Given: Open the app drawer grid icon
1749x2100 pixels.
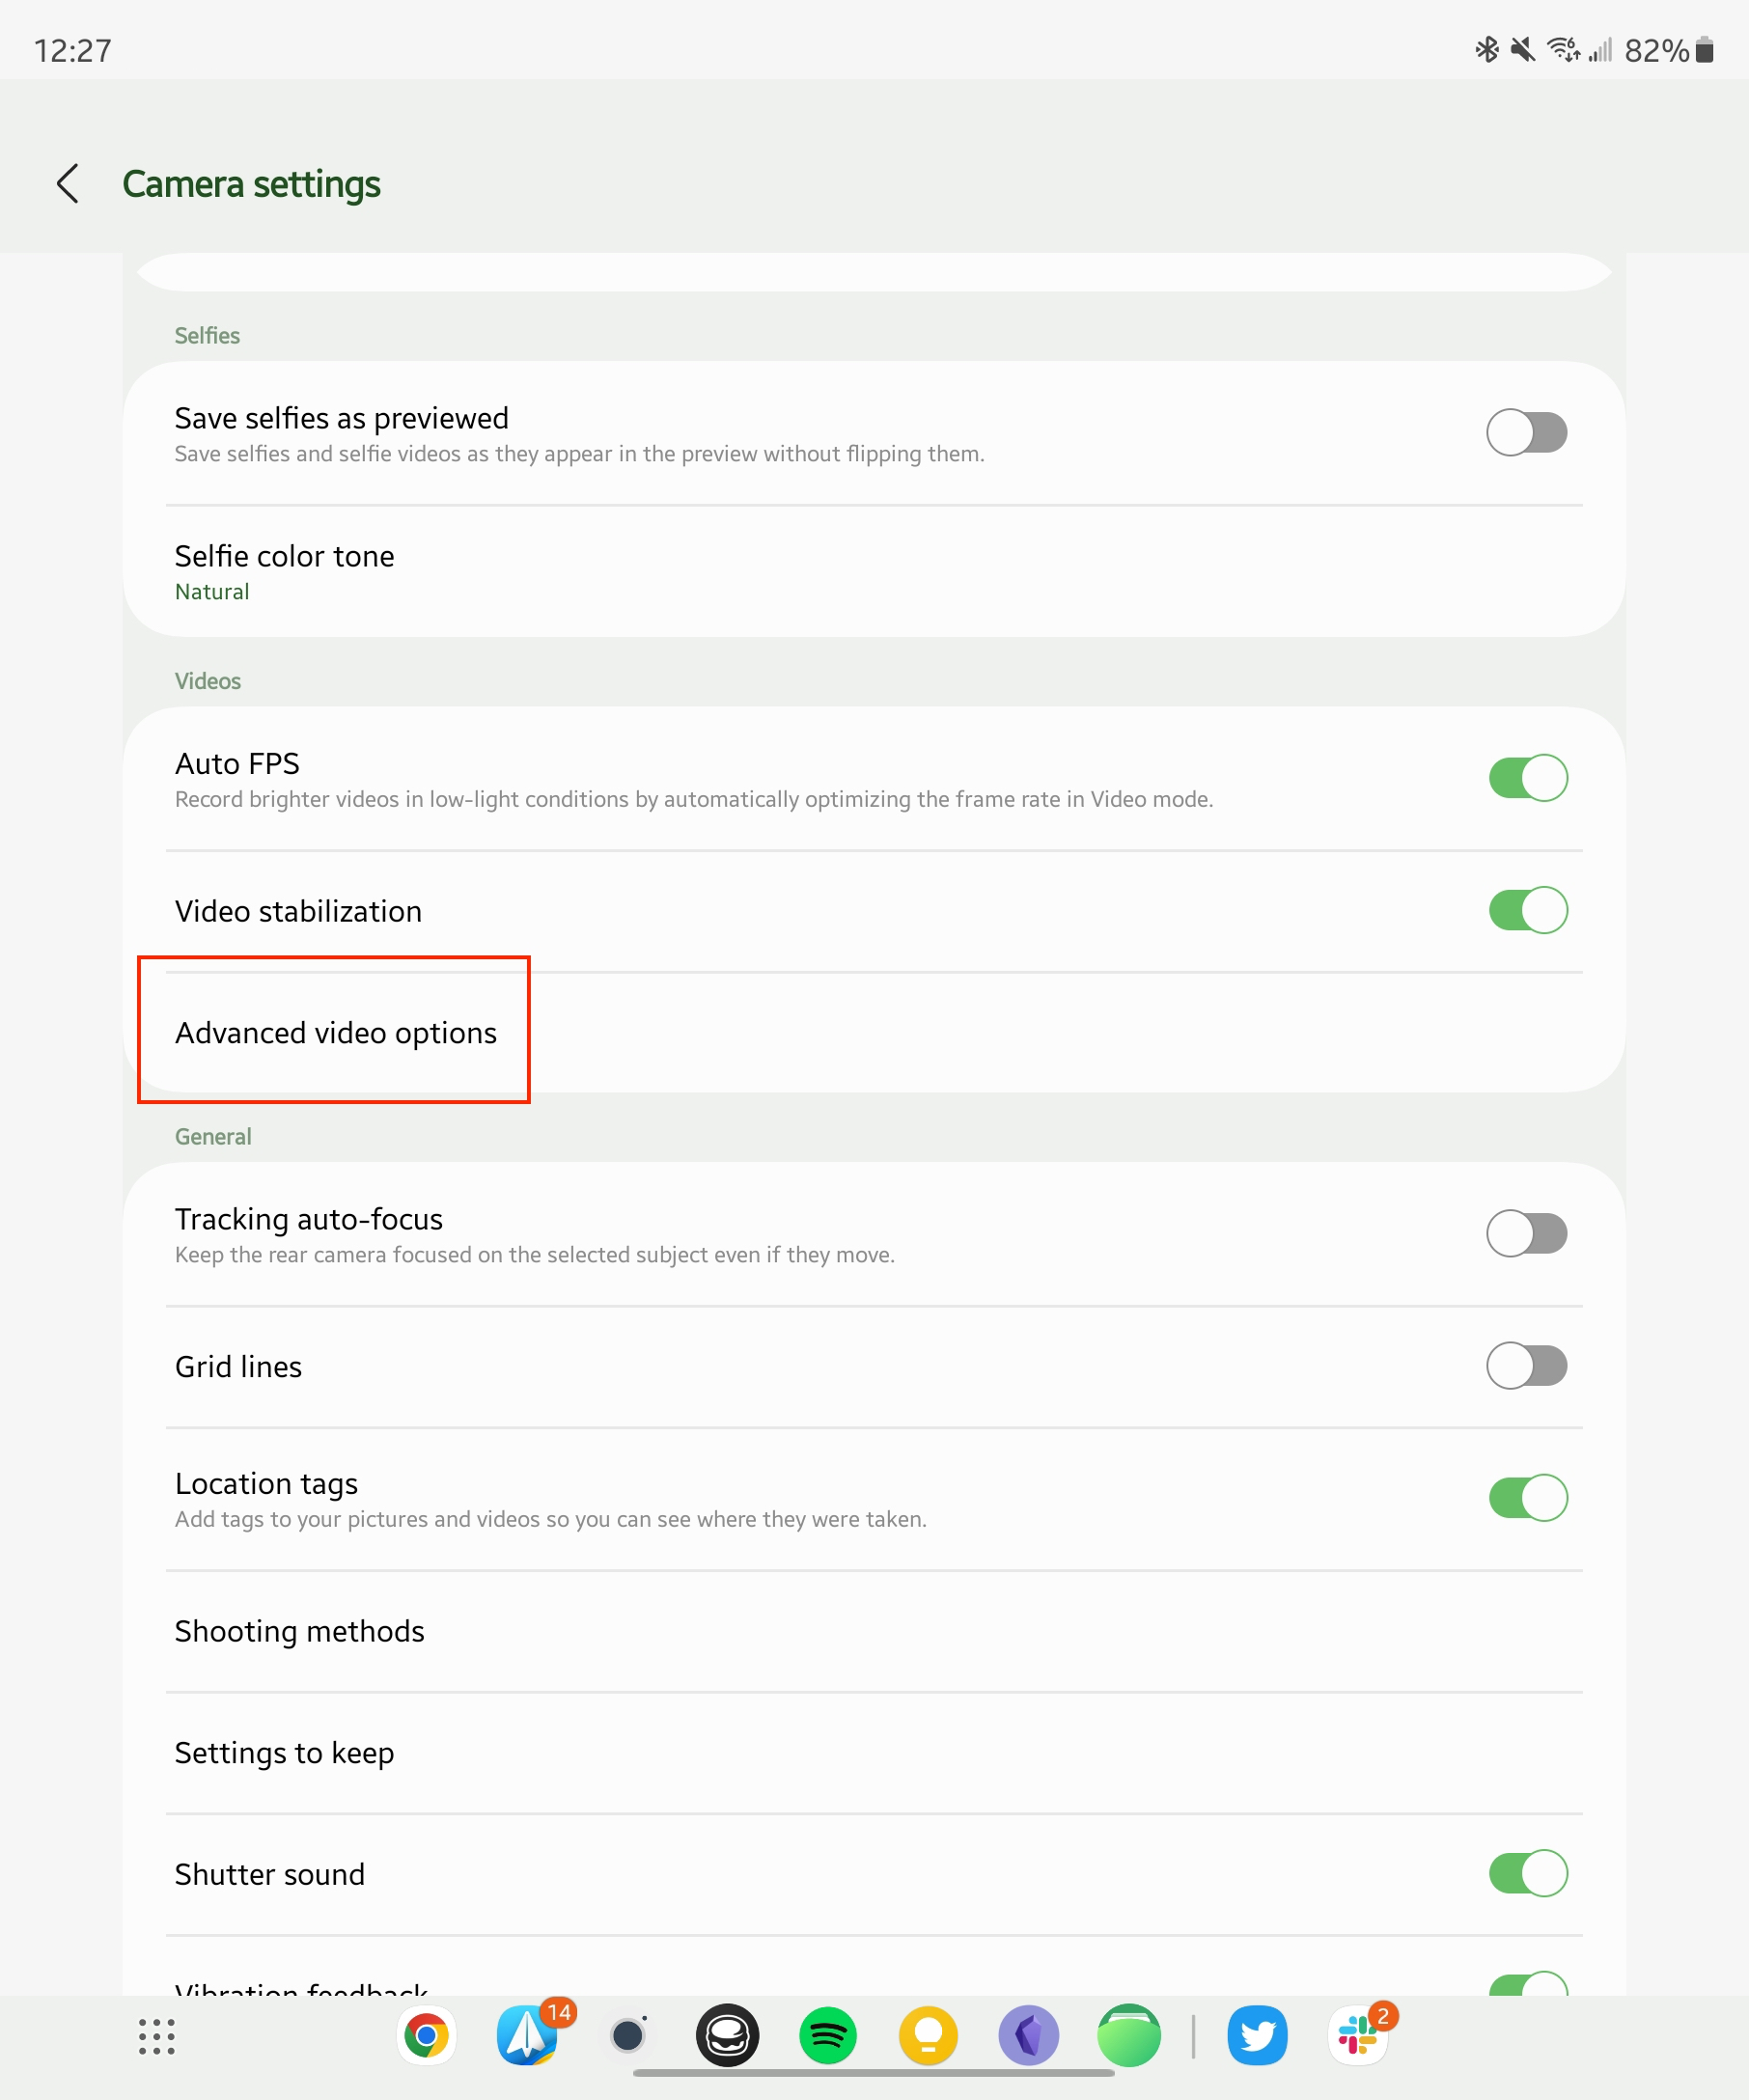Looking at the screenshot, I should click(156, 2035).
